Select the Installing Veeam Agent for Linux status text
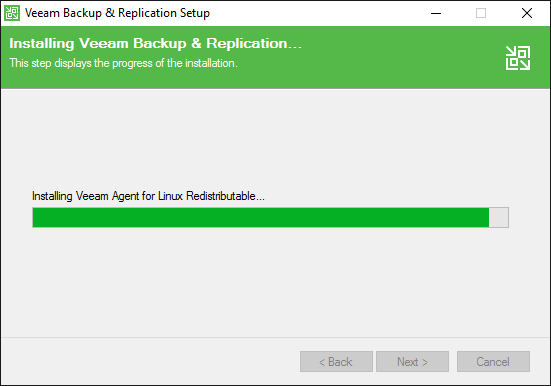 click(x=148, y=196)
